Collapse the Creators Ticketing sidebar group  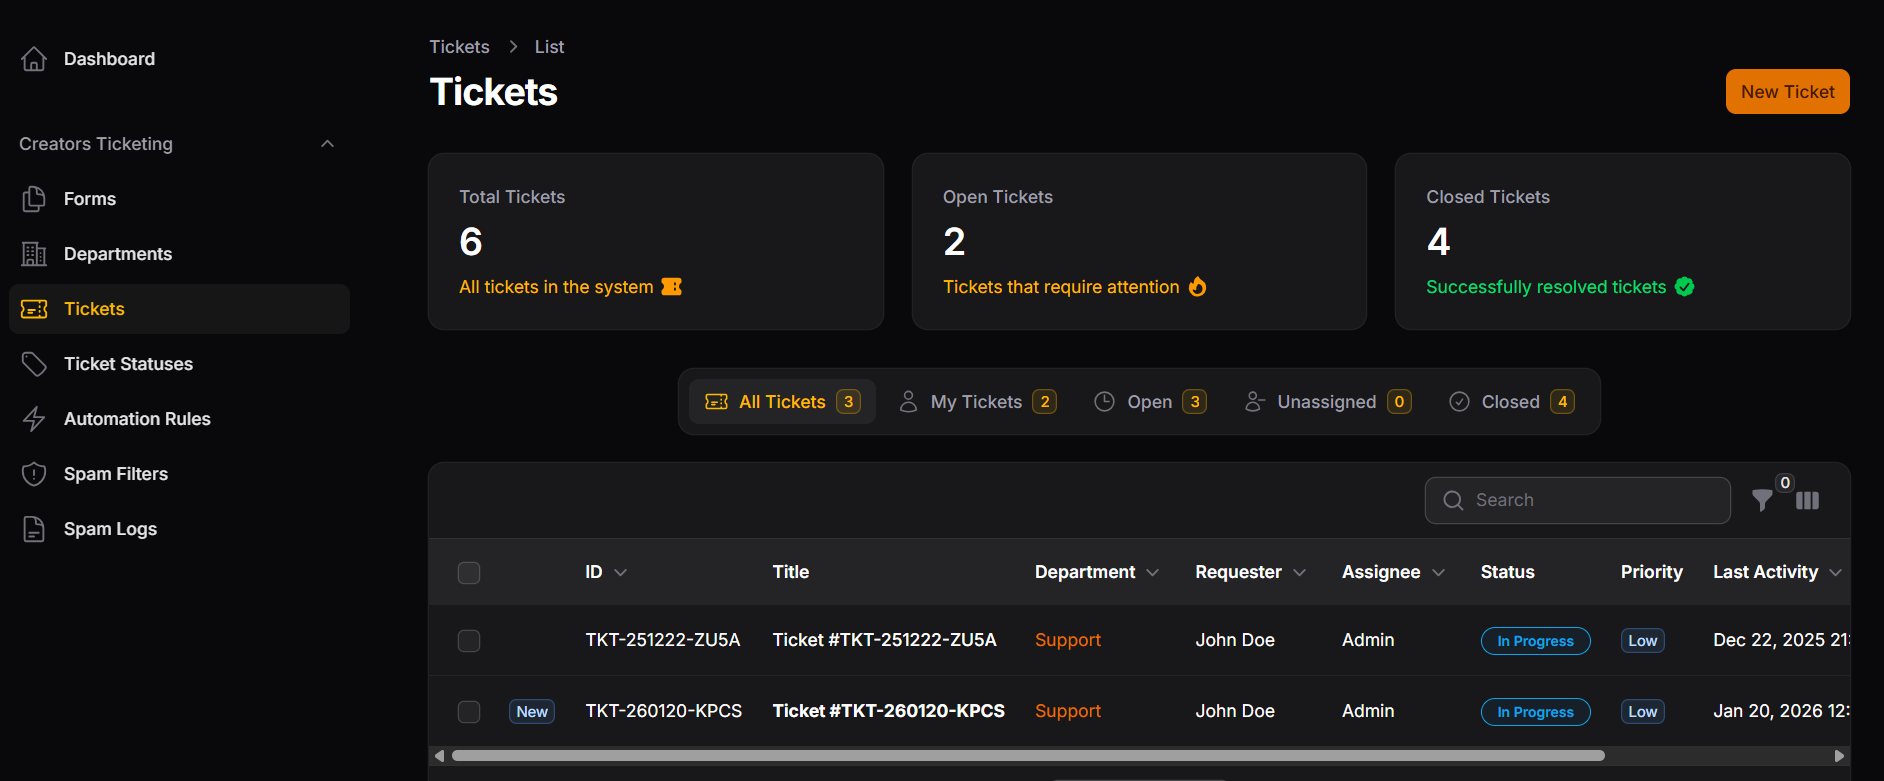(327, 144)
